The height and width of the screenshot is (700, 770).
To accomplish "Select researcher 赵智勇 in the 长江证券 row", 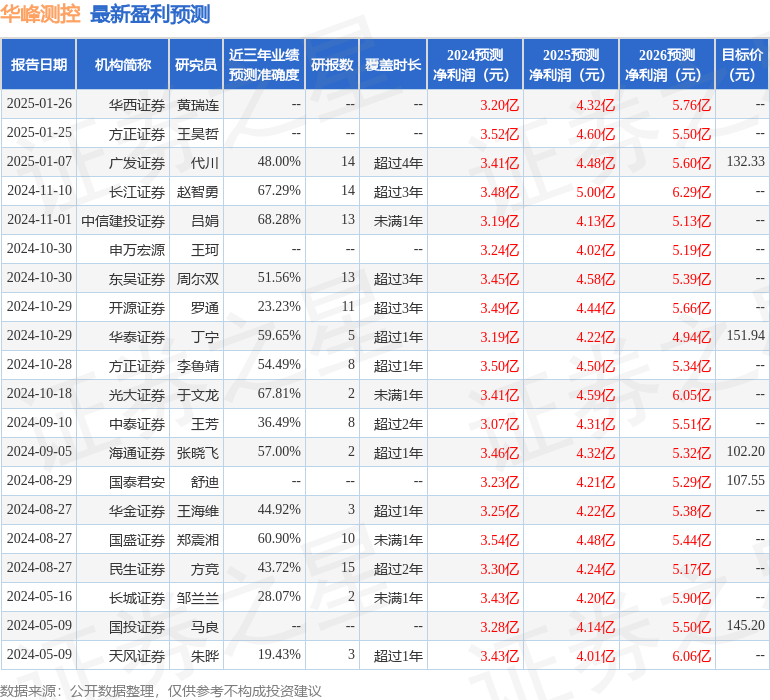I will pos(198,191).
